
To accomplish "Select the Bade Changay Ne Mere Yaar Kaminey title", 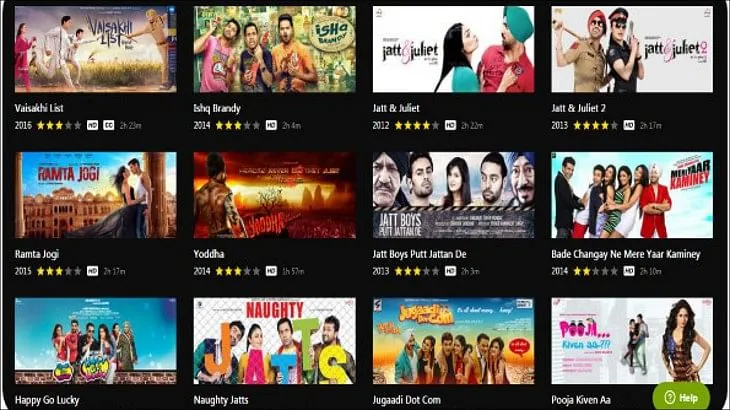I will 626,255.
